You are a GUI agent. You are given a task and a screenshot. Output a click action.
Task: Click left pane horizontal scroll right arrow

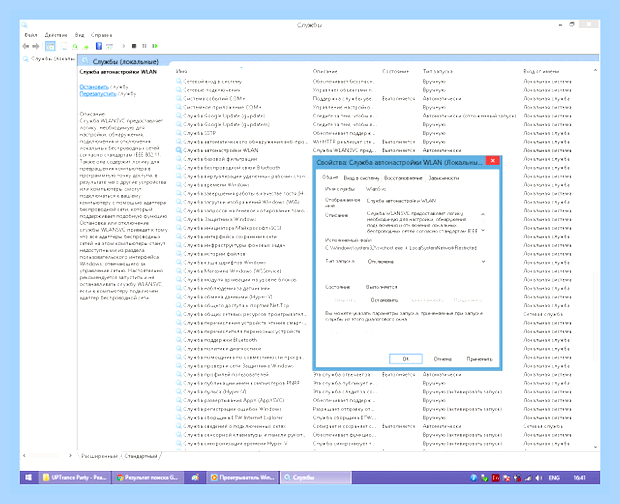coord(70,456)
